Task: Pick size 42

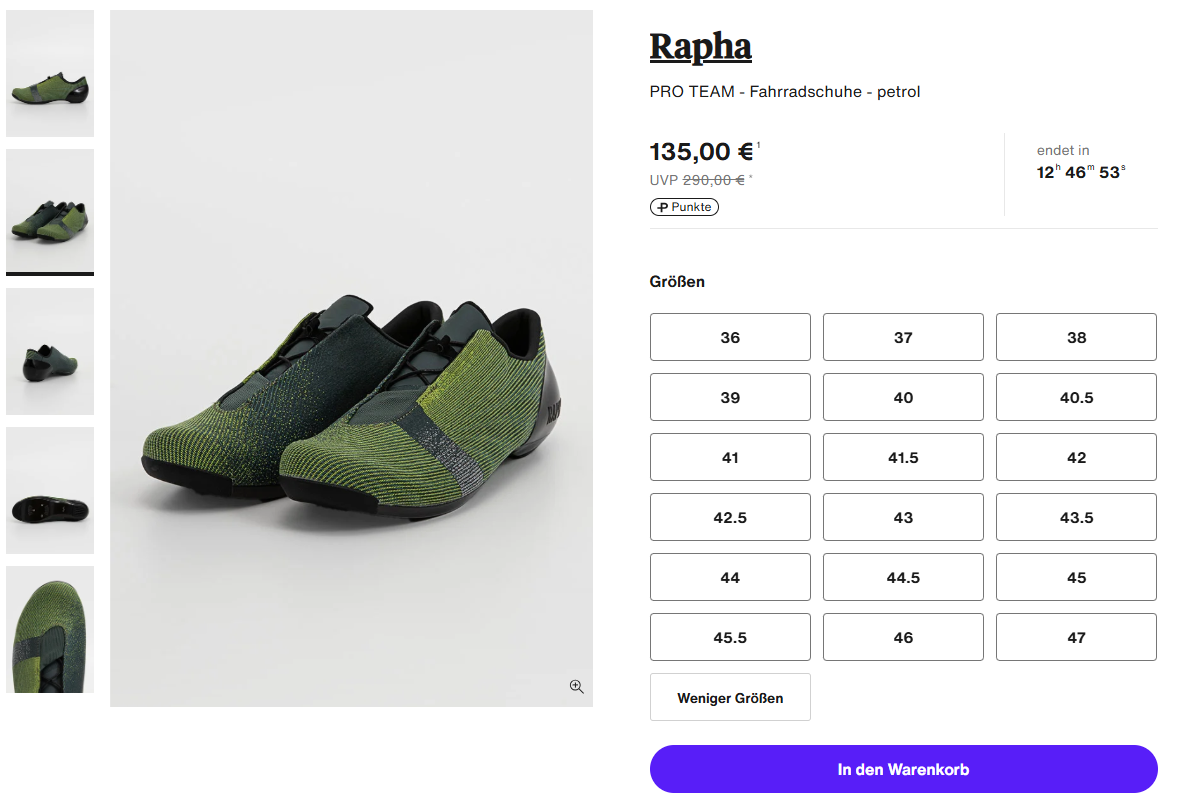Action: pos(1076,457)
